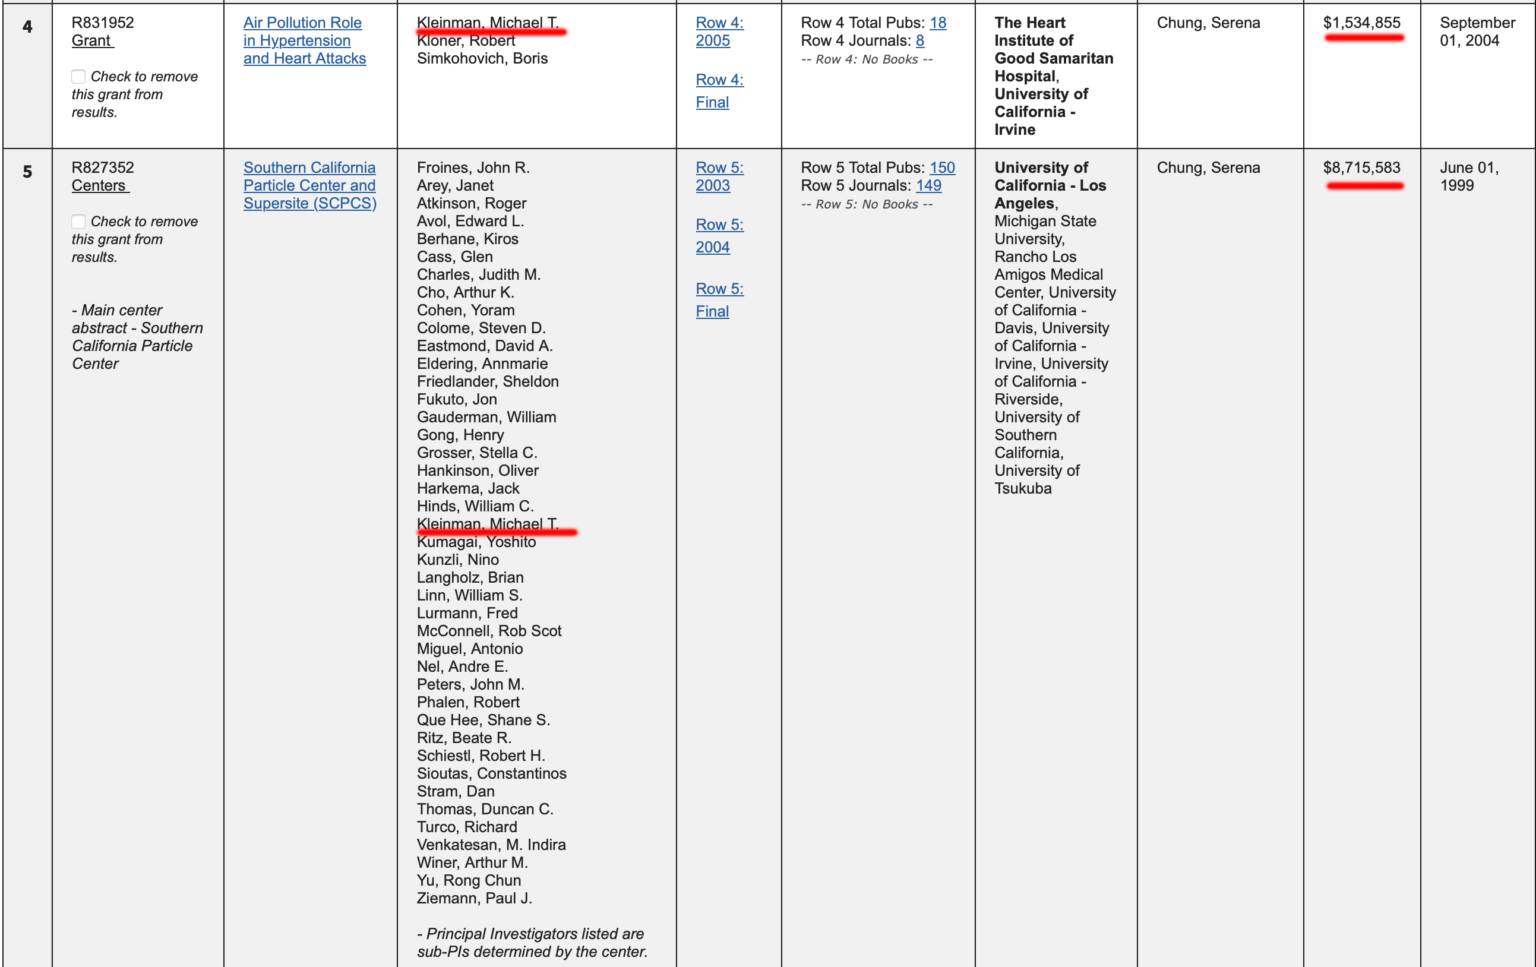Open Air Pollution Role in Hypertension grant title
This screenshot has height=967, width=1536.
point(304,41)
